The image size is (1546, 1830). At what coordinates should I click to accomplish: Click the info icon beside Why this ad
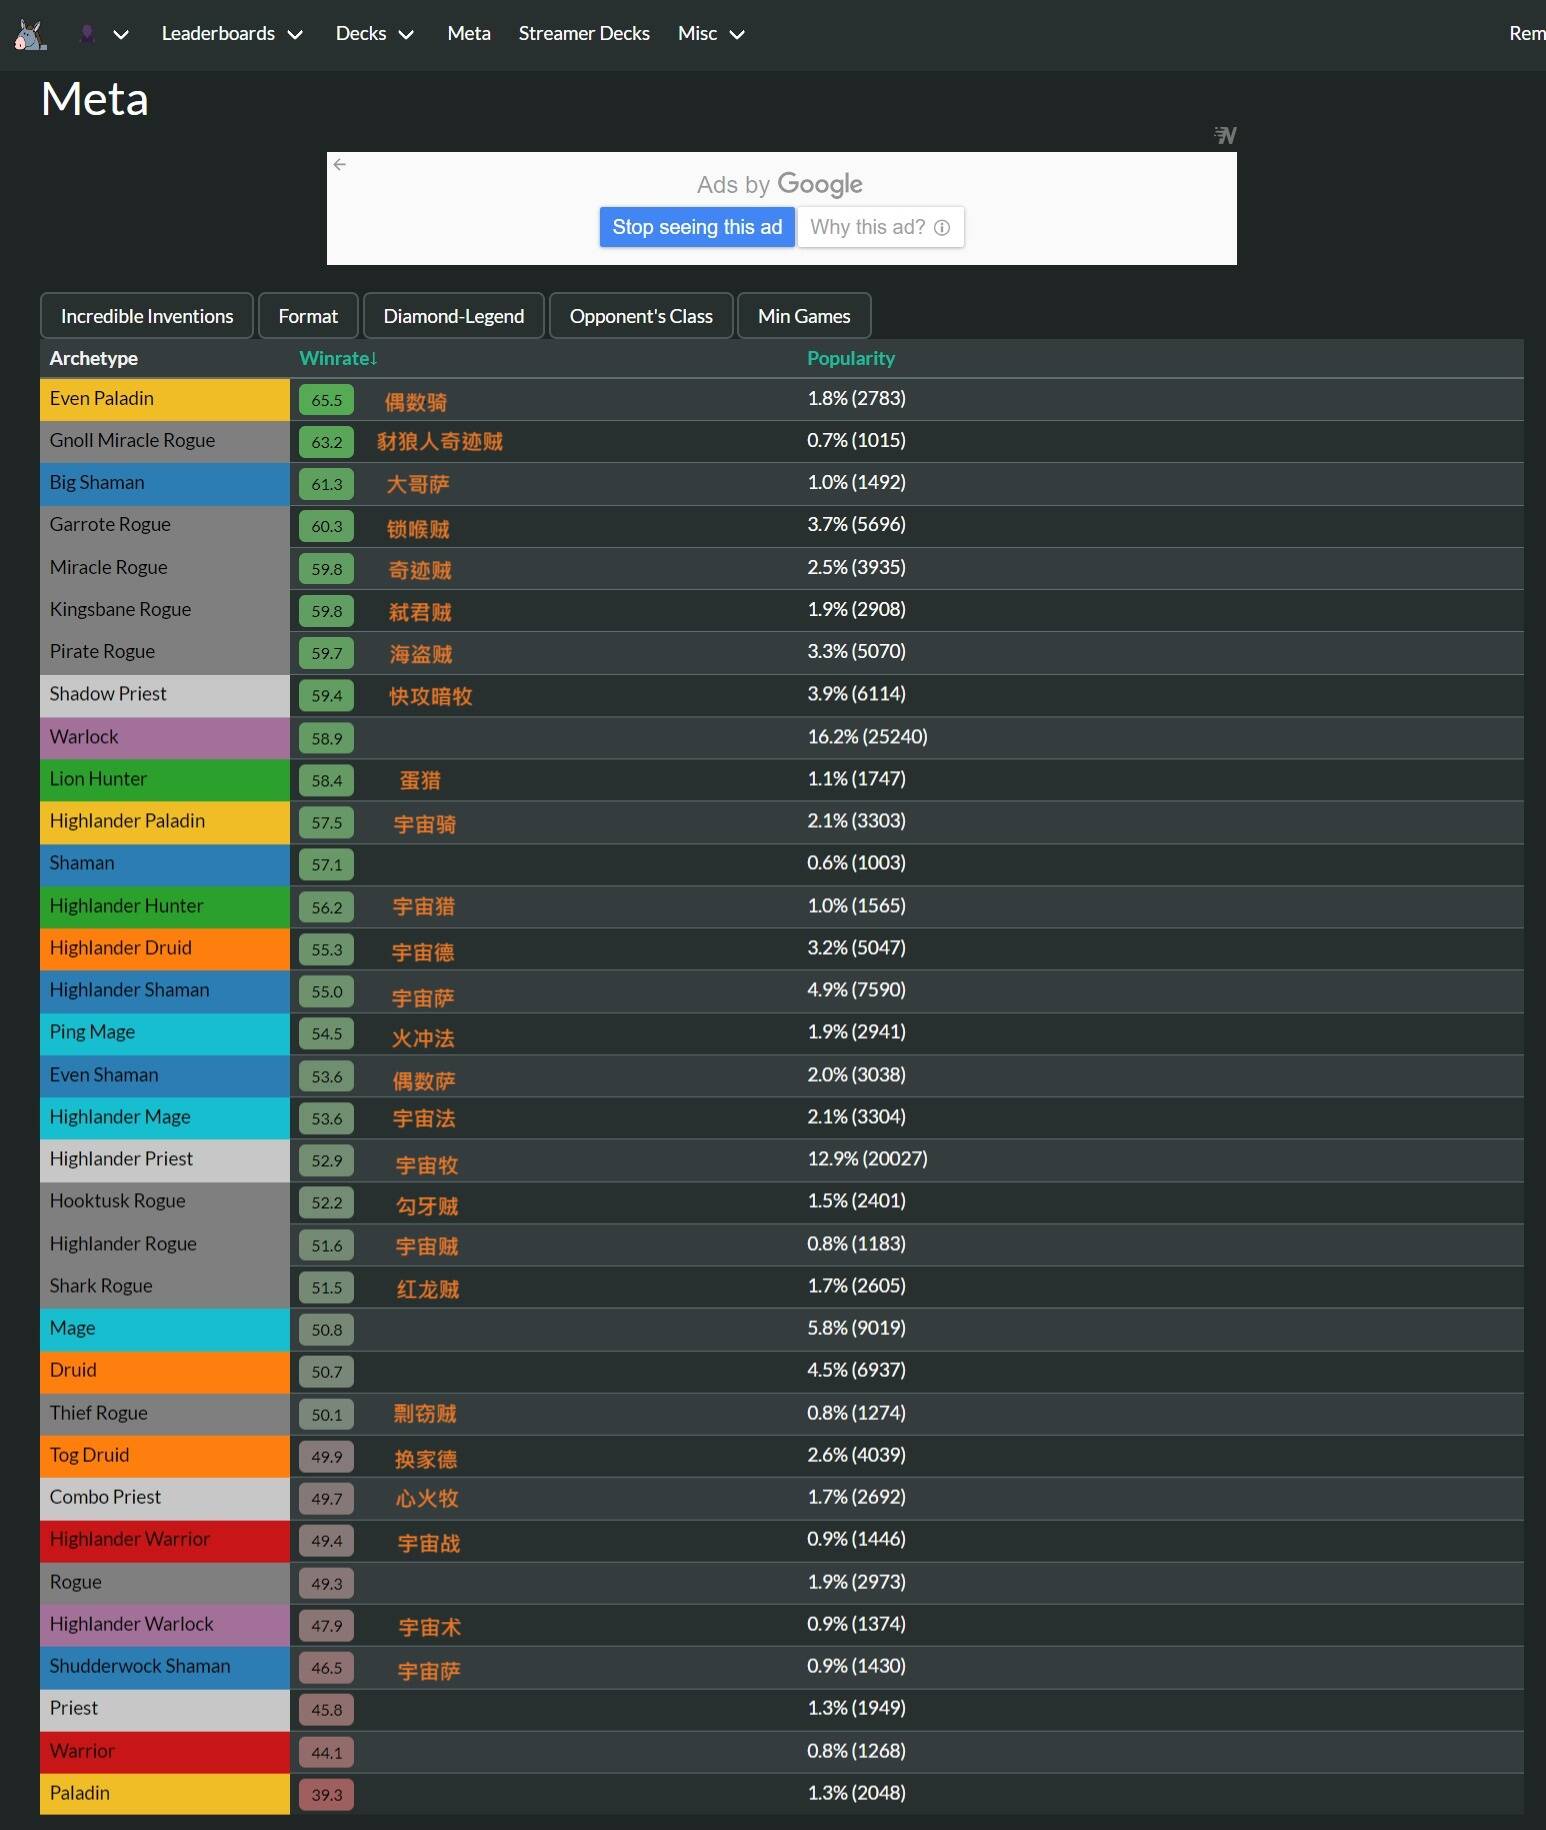coord(942,227)
